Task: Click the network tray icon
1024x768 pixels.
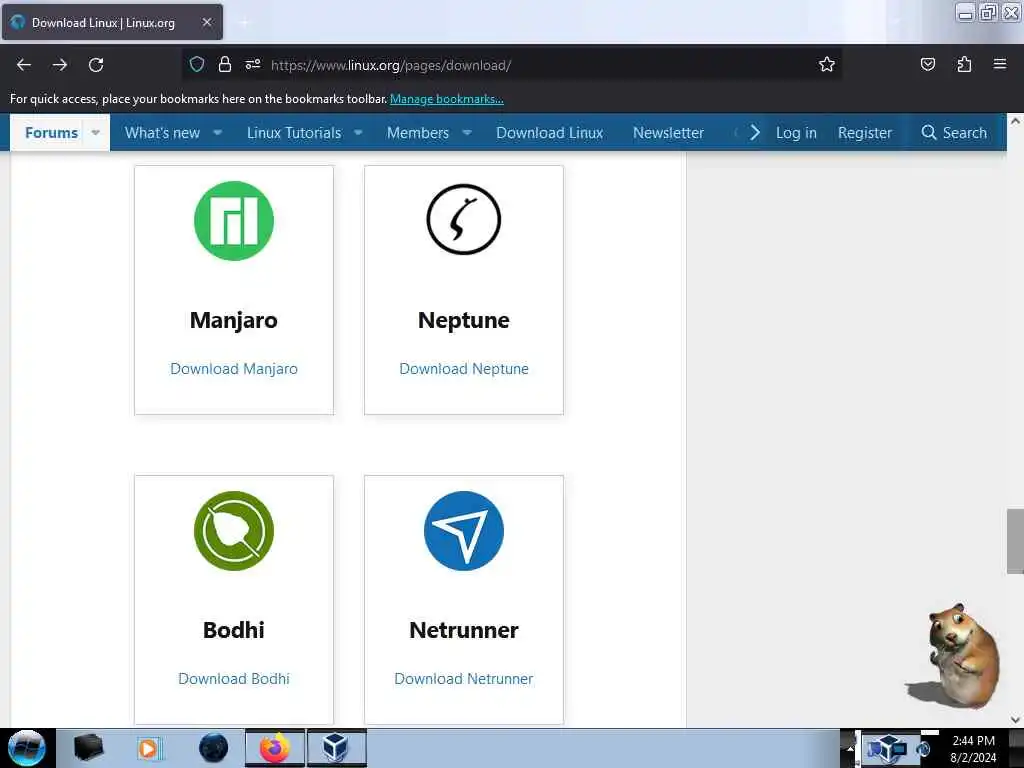Action: pyautogui.click(x=900, y=749)
